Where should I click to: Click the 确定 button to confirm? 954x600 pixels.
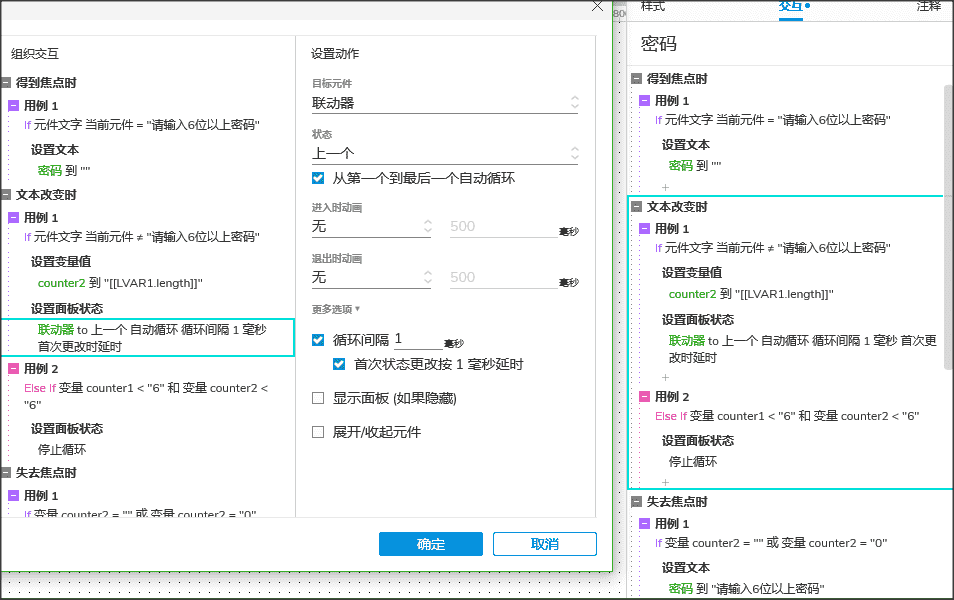click(x=430, y=544)
